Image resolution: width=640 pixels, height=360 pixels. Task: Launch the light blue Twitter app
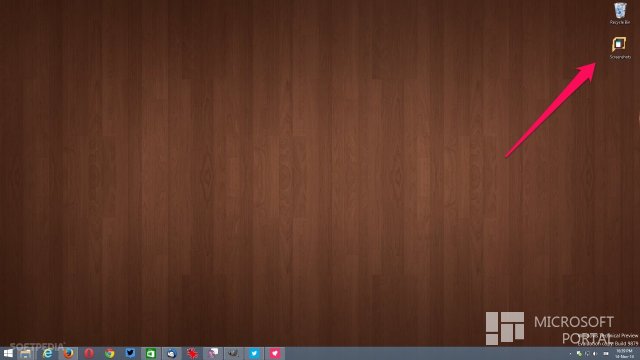[254, 353]
